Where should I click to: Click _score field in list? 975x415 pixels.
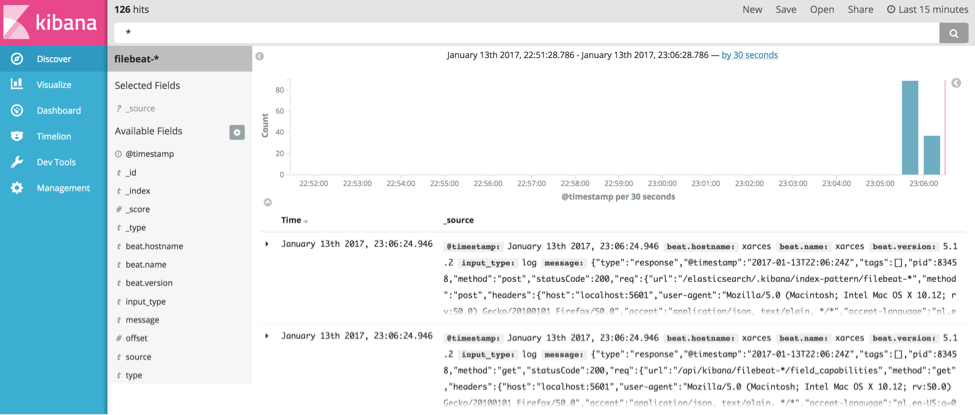[137, 210]
